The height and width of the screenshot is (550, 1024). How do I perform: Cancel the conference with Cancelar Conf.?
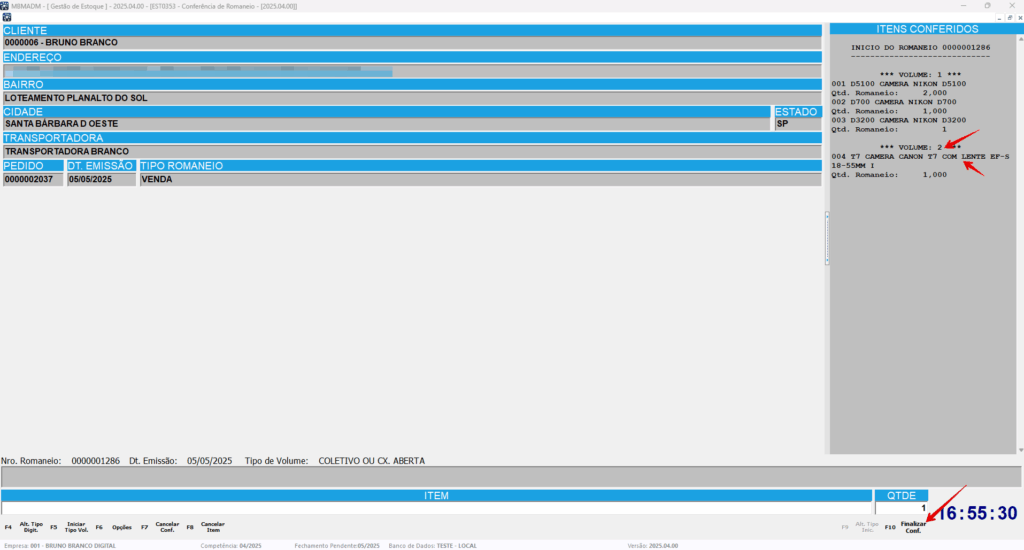(x=161, y=527)
